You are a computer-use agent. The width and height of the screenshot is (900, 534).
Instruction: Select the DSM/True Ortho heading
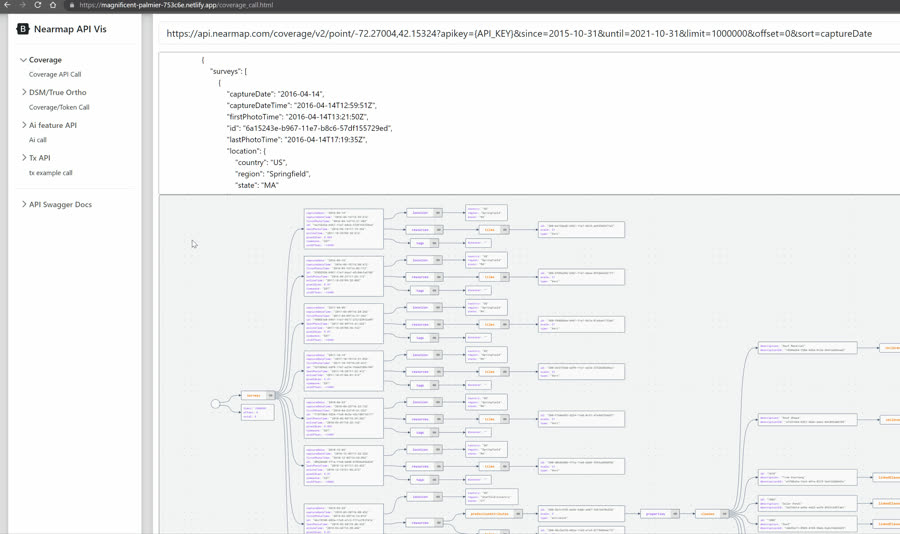[x=57, y=92]
